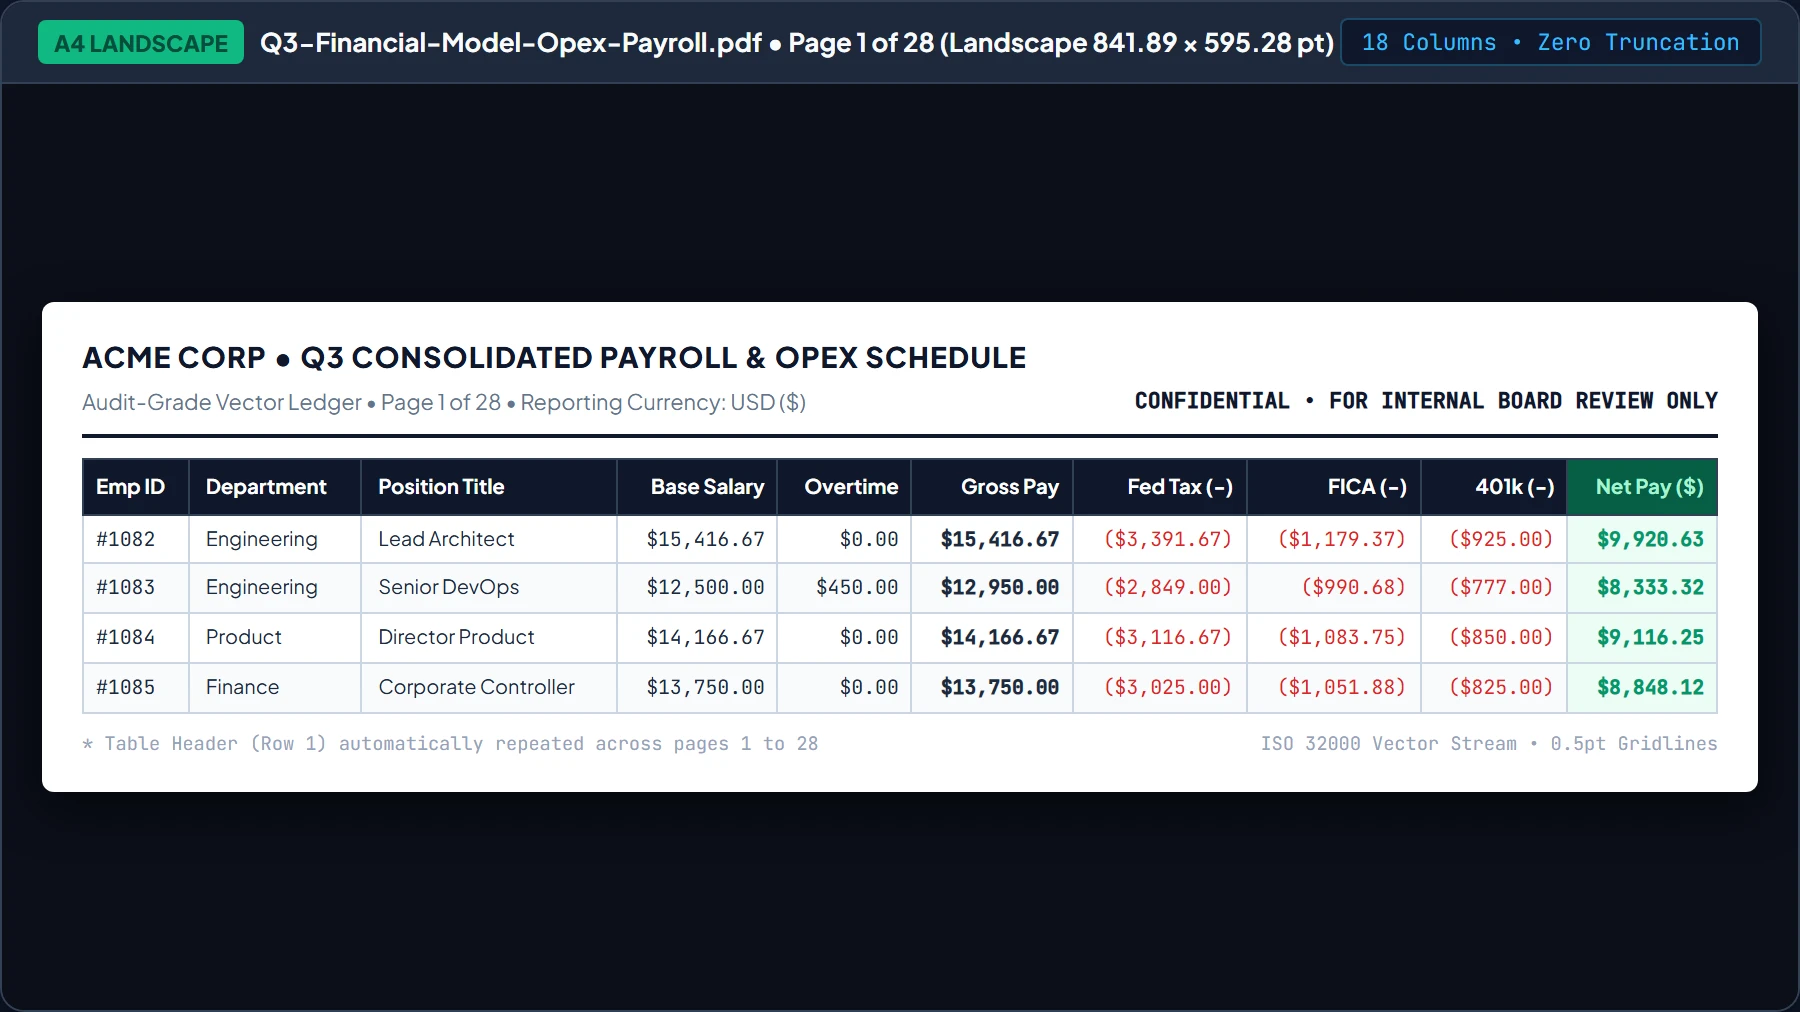Viewport: 1800px width, 1012px height.
Task: Click the Director Product position cell
Action: (x=489, y=637)
